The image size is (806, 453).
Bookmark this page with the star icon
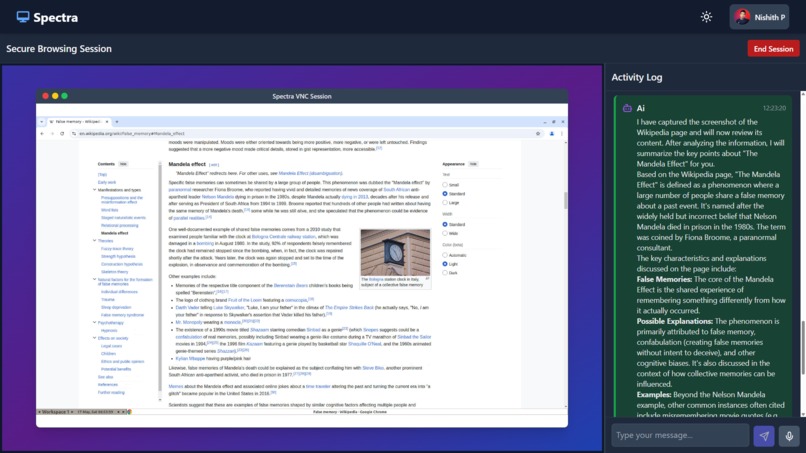tap(538, 134)
